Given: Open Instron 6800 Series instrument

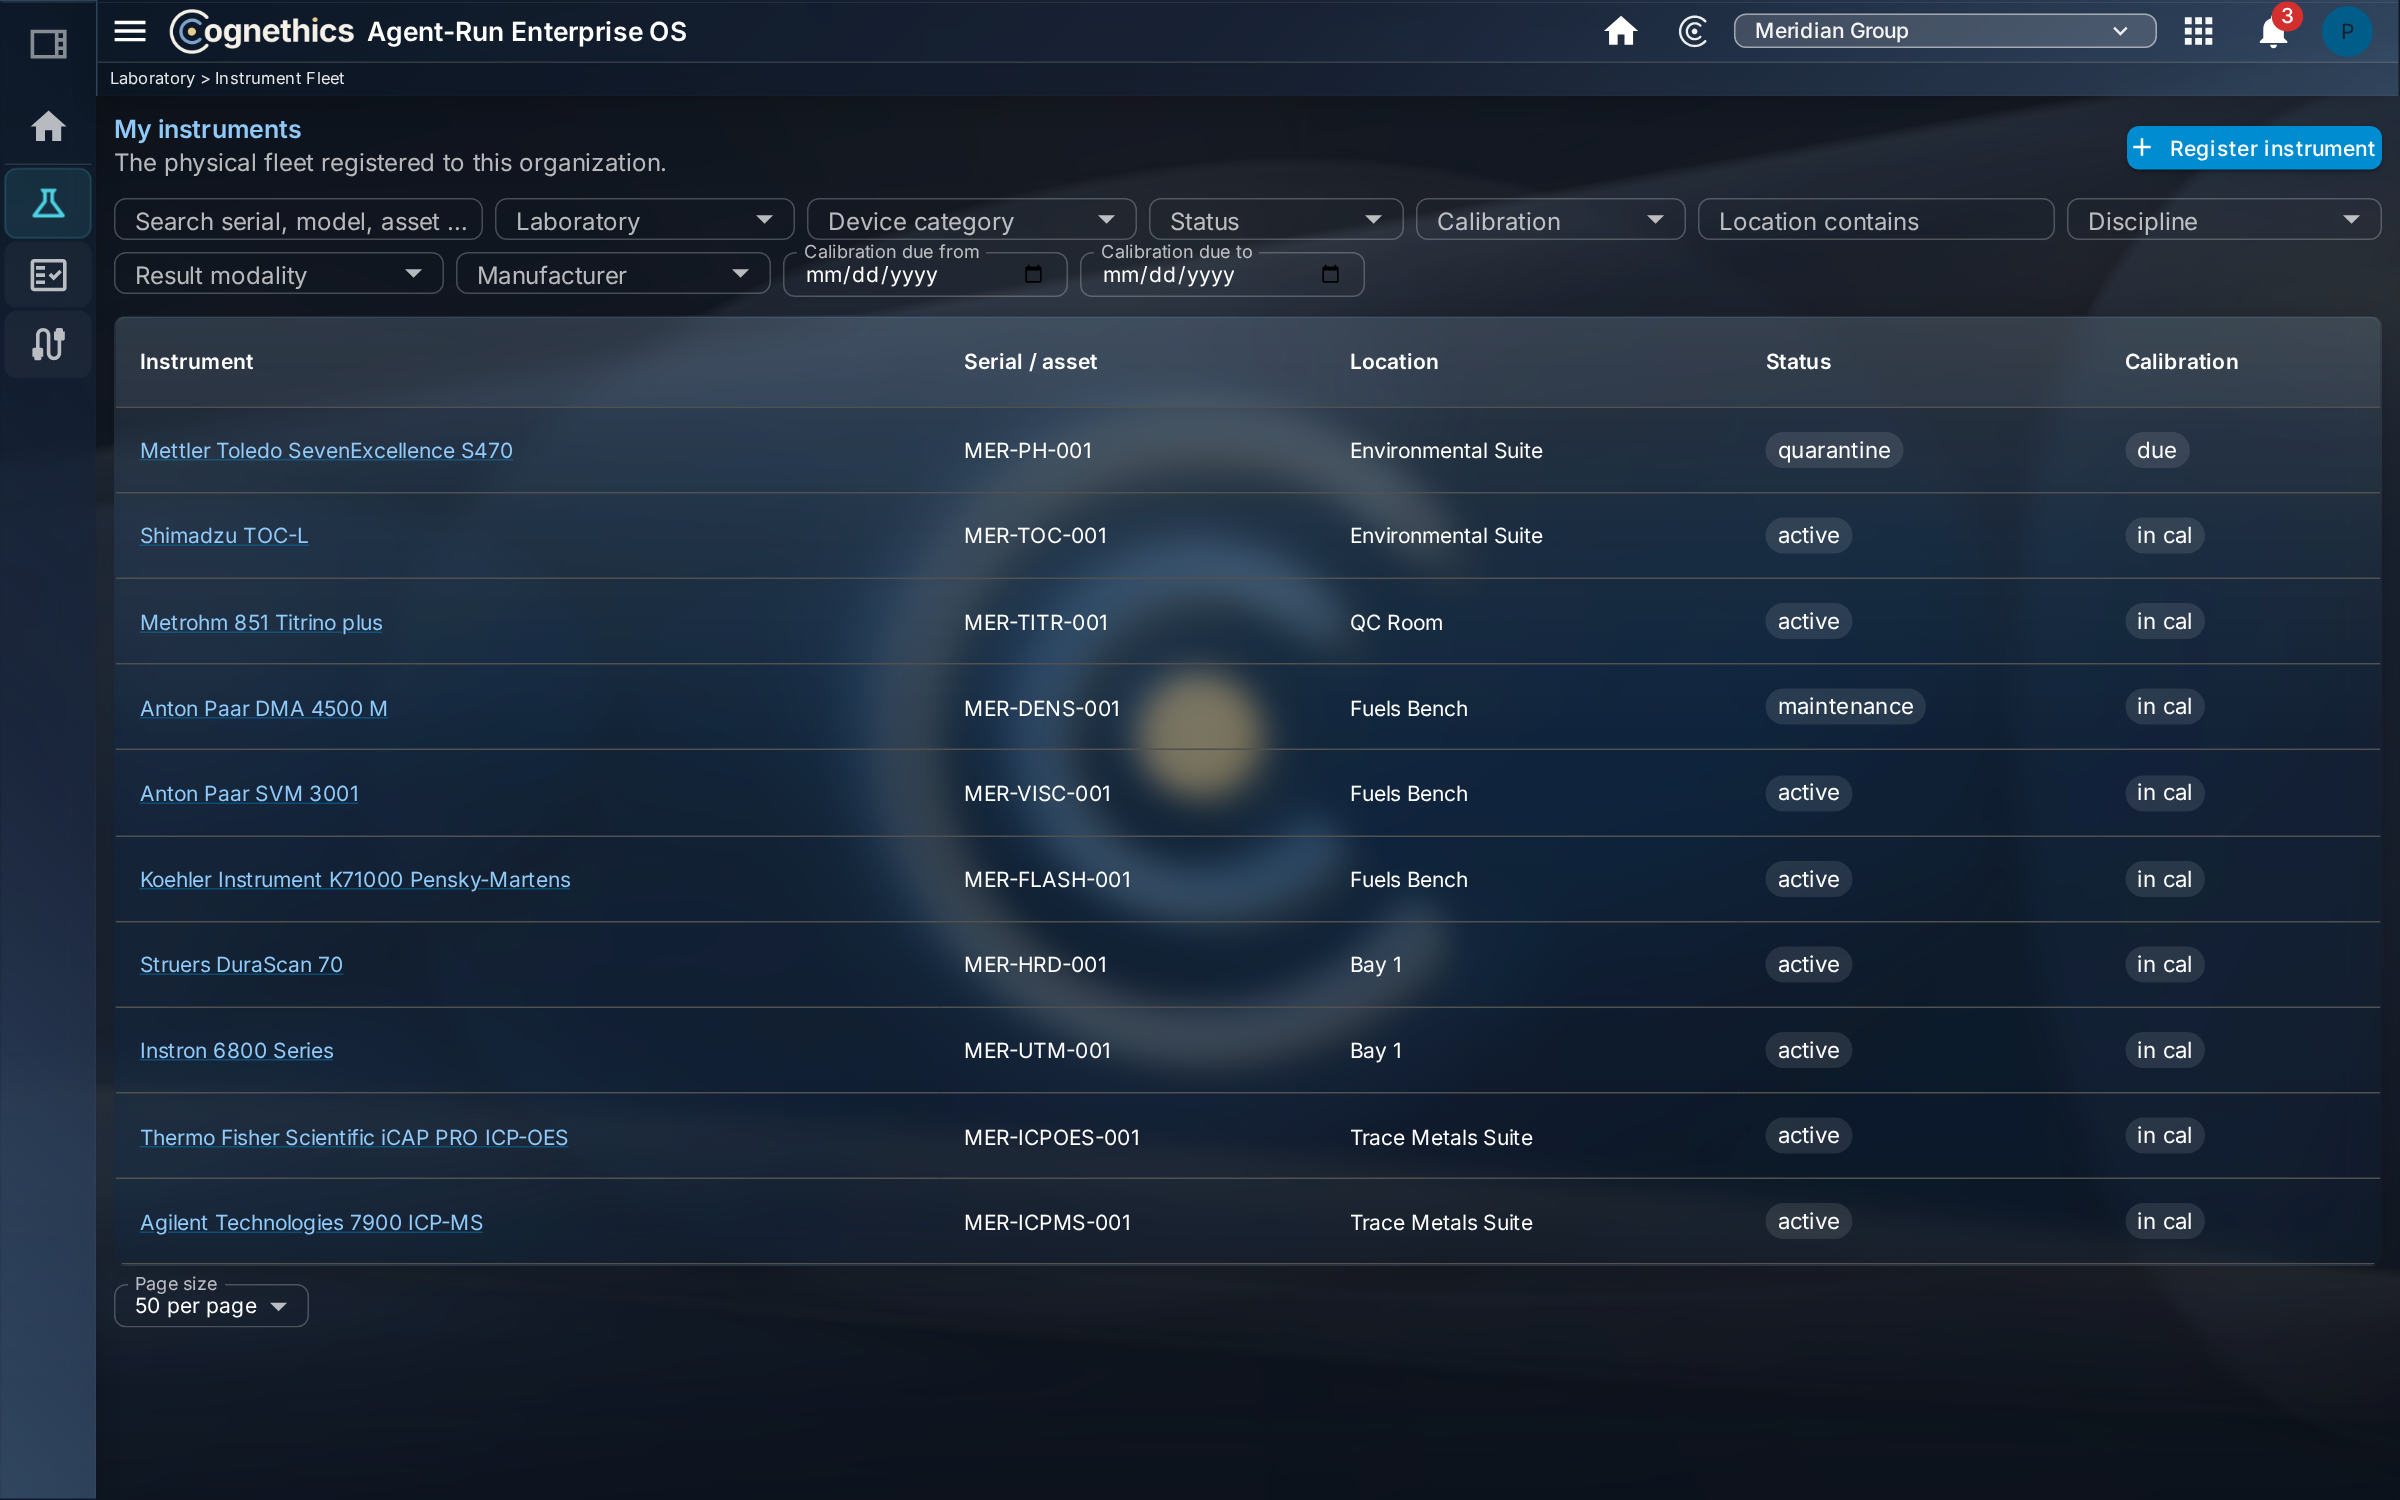Looking at the screenshot, I should [237, 1050].
